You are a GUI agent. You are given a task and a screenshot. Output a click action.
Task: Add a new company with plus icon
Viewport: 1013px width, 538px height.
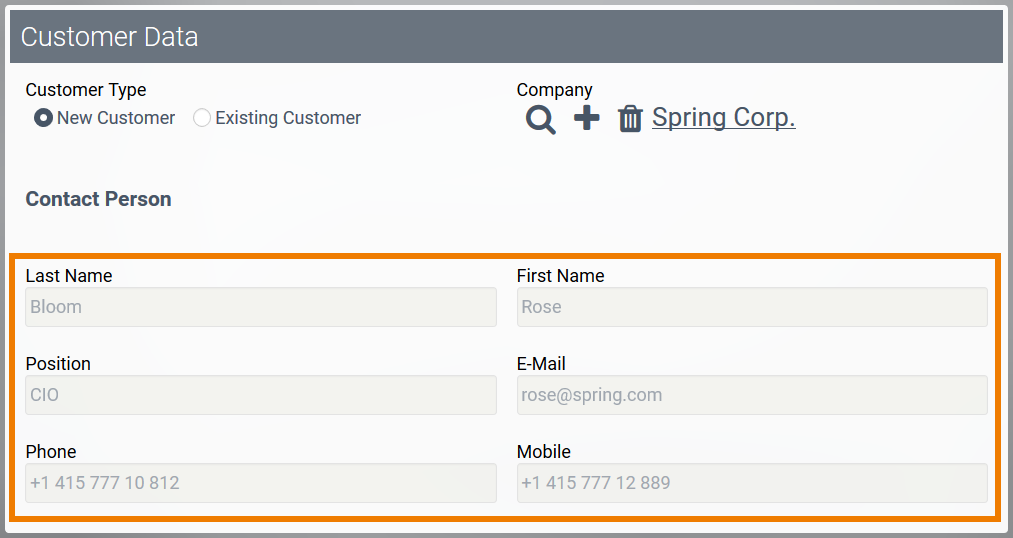point(587,119)
